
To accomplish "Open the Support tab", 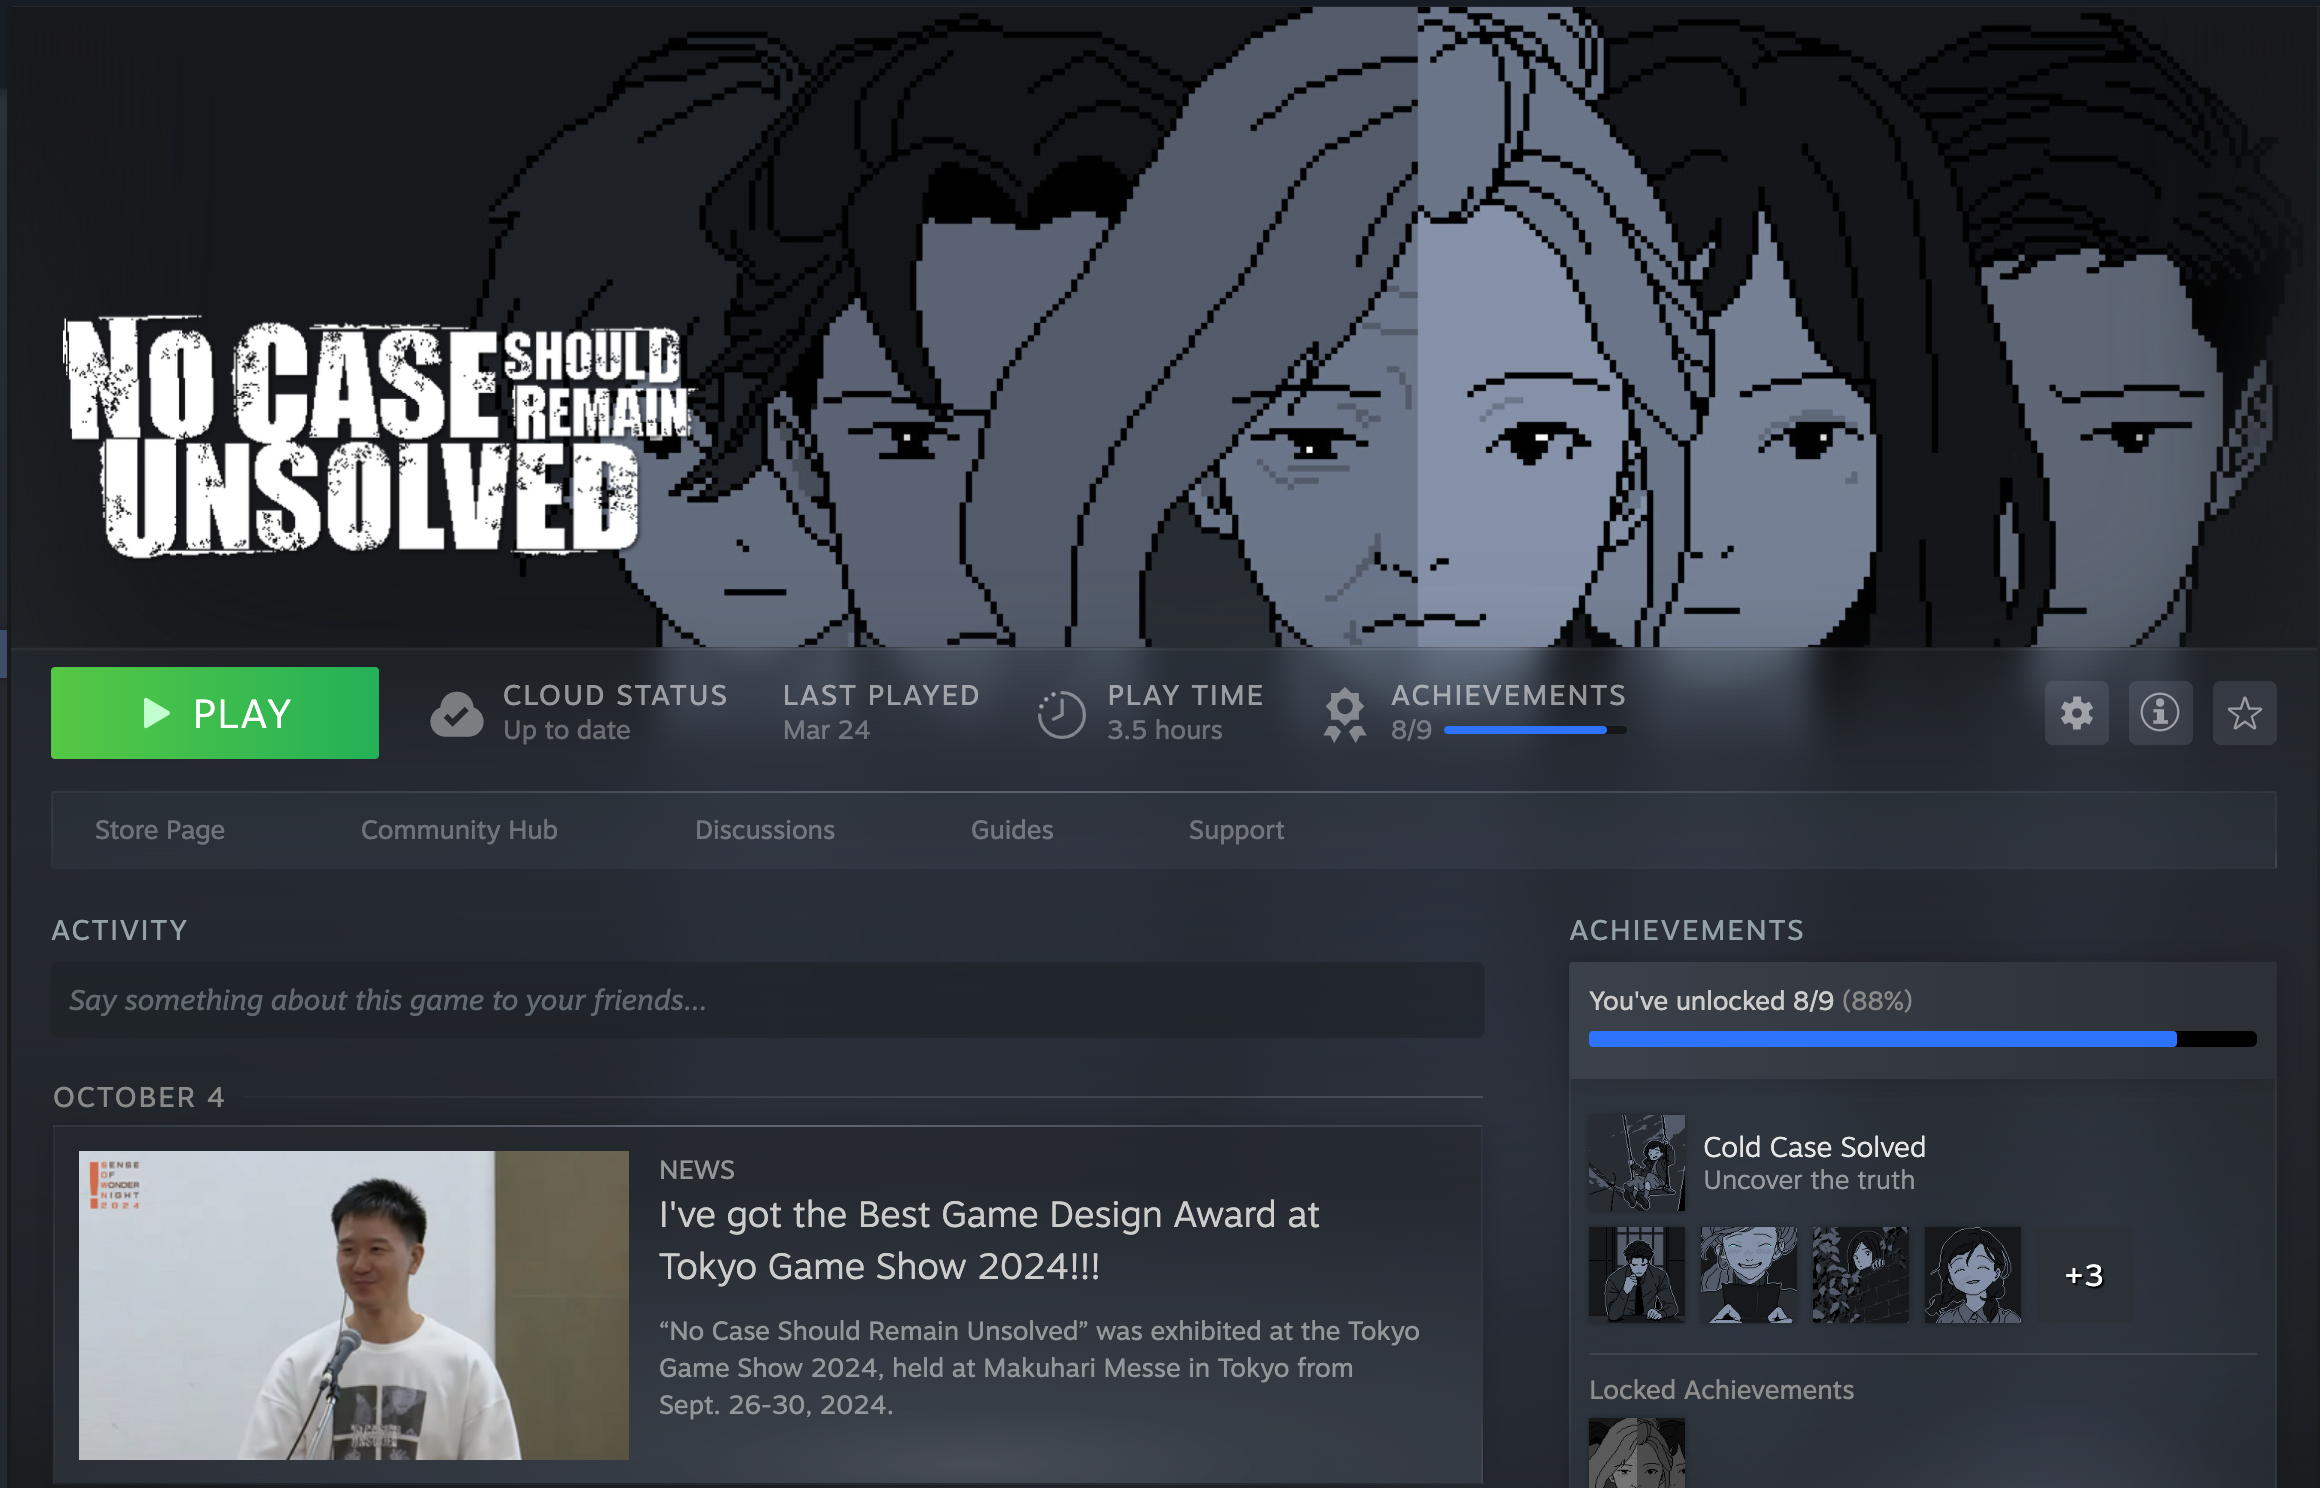I will tap(1236, 830).
